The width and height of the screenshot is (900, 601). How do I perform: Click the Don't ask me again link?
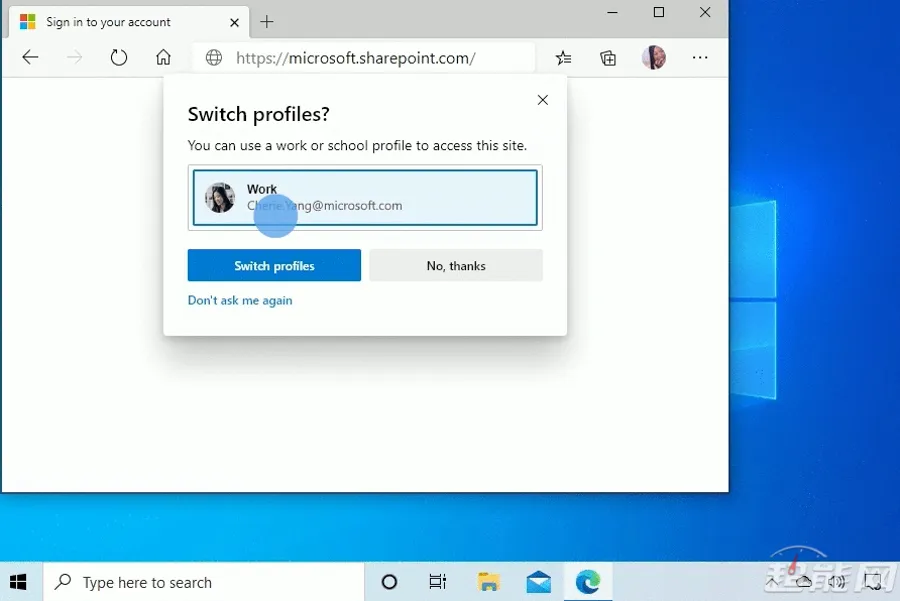click(240, 300)
